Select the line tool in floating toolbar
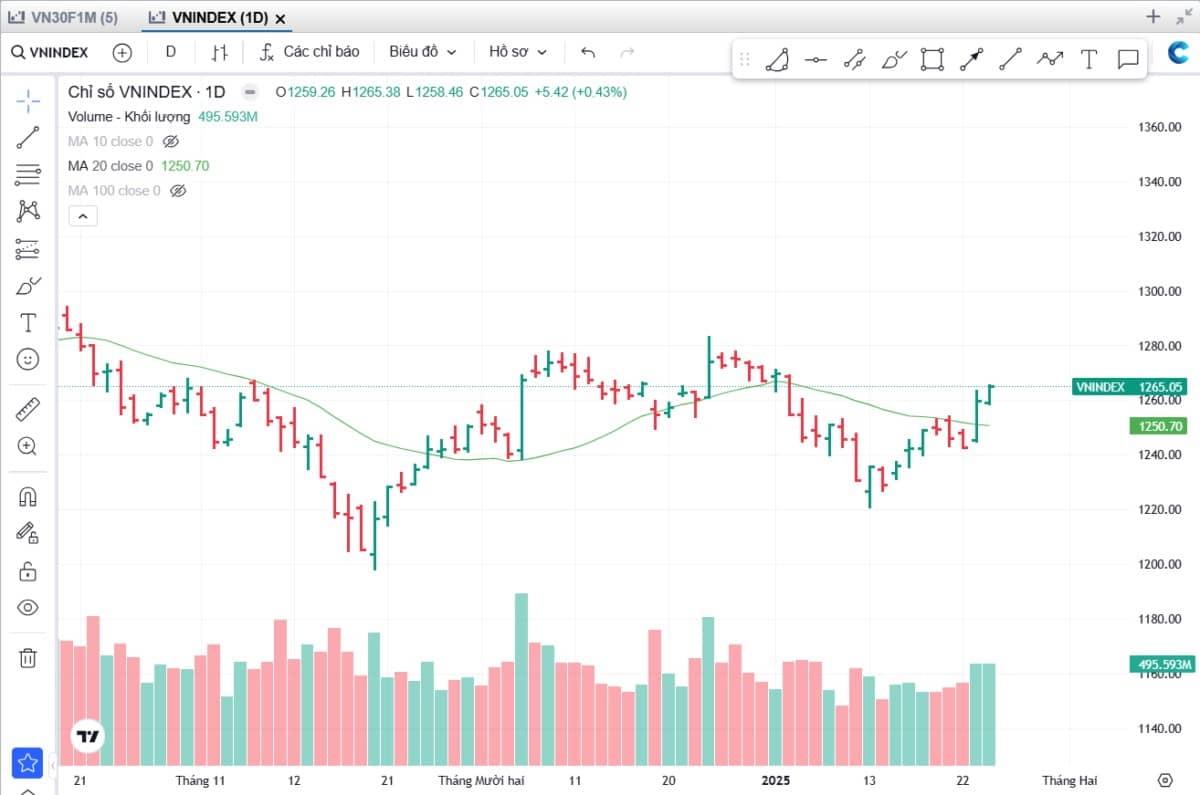Screen dimensions: 1200x795 (1010, 59)
